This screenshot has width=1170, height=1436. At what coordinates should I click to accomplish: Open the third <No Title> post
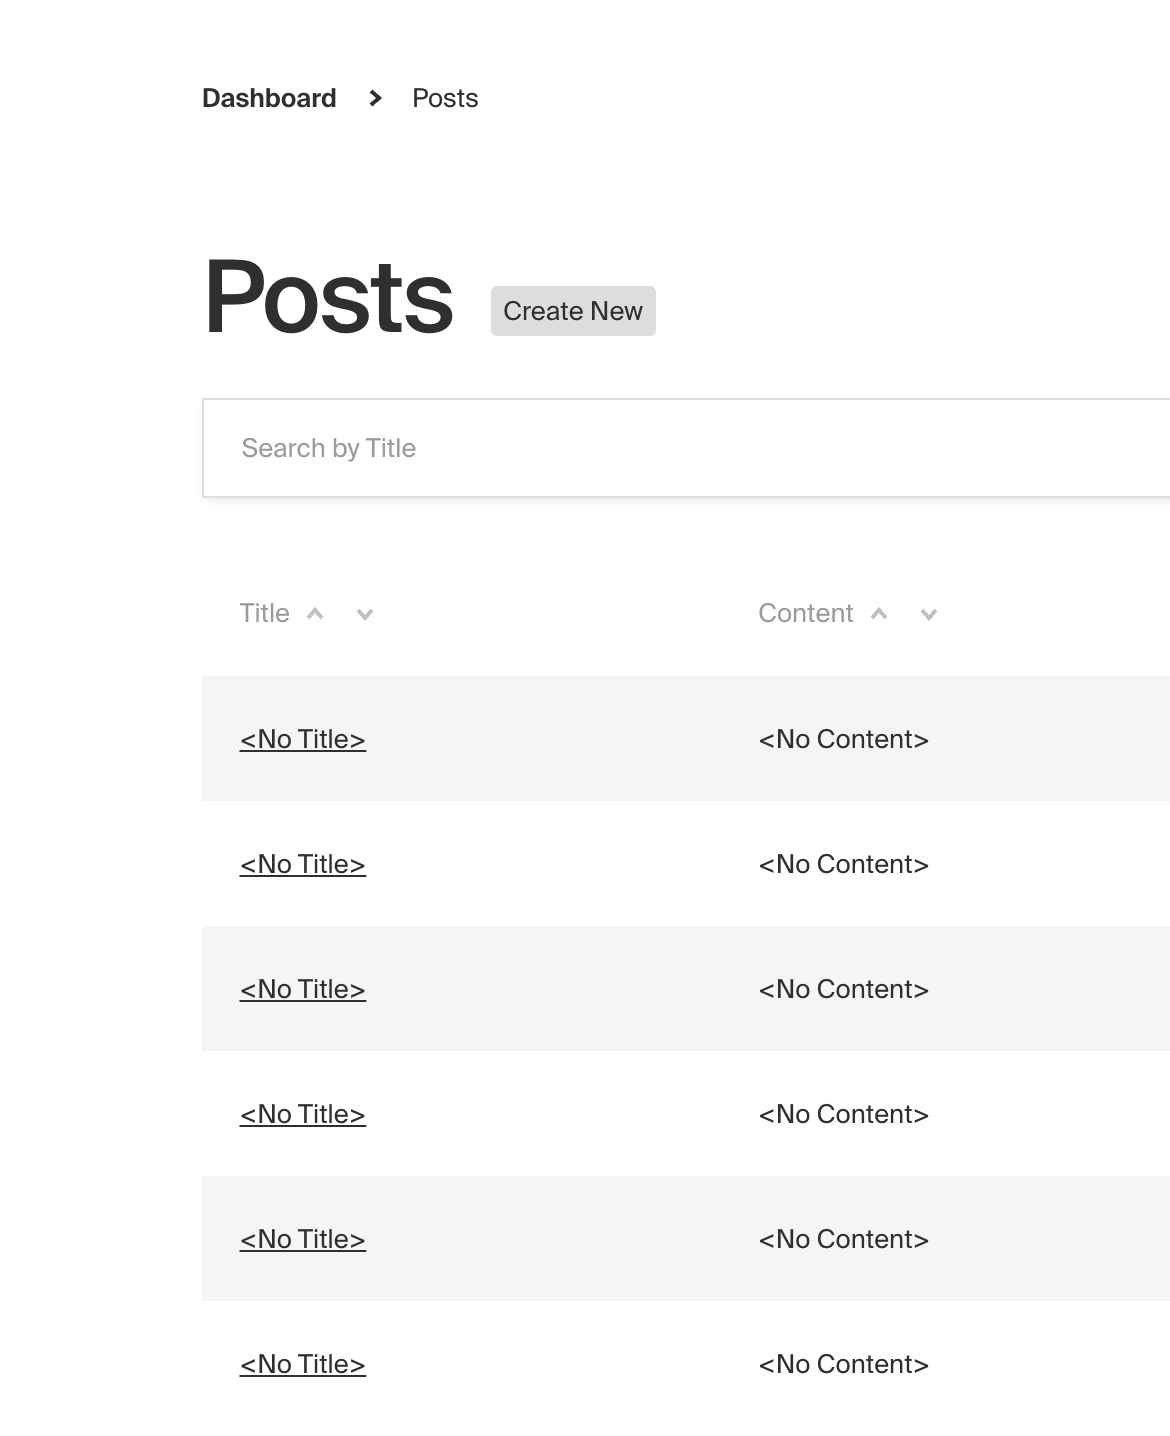302,989
